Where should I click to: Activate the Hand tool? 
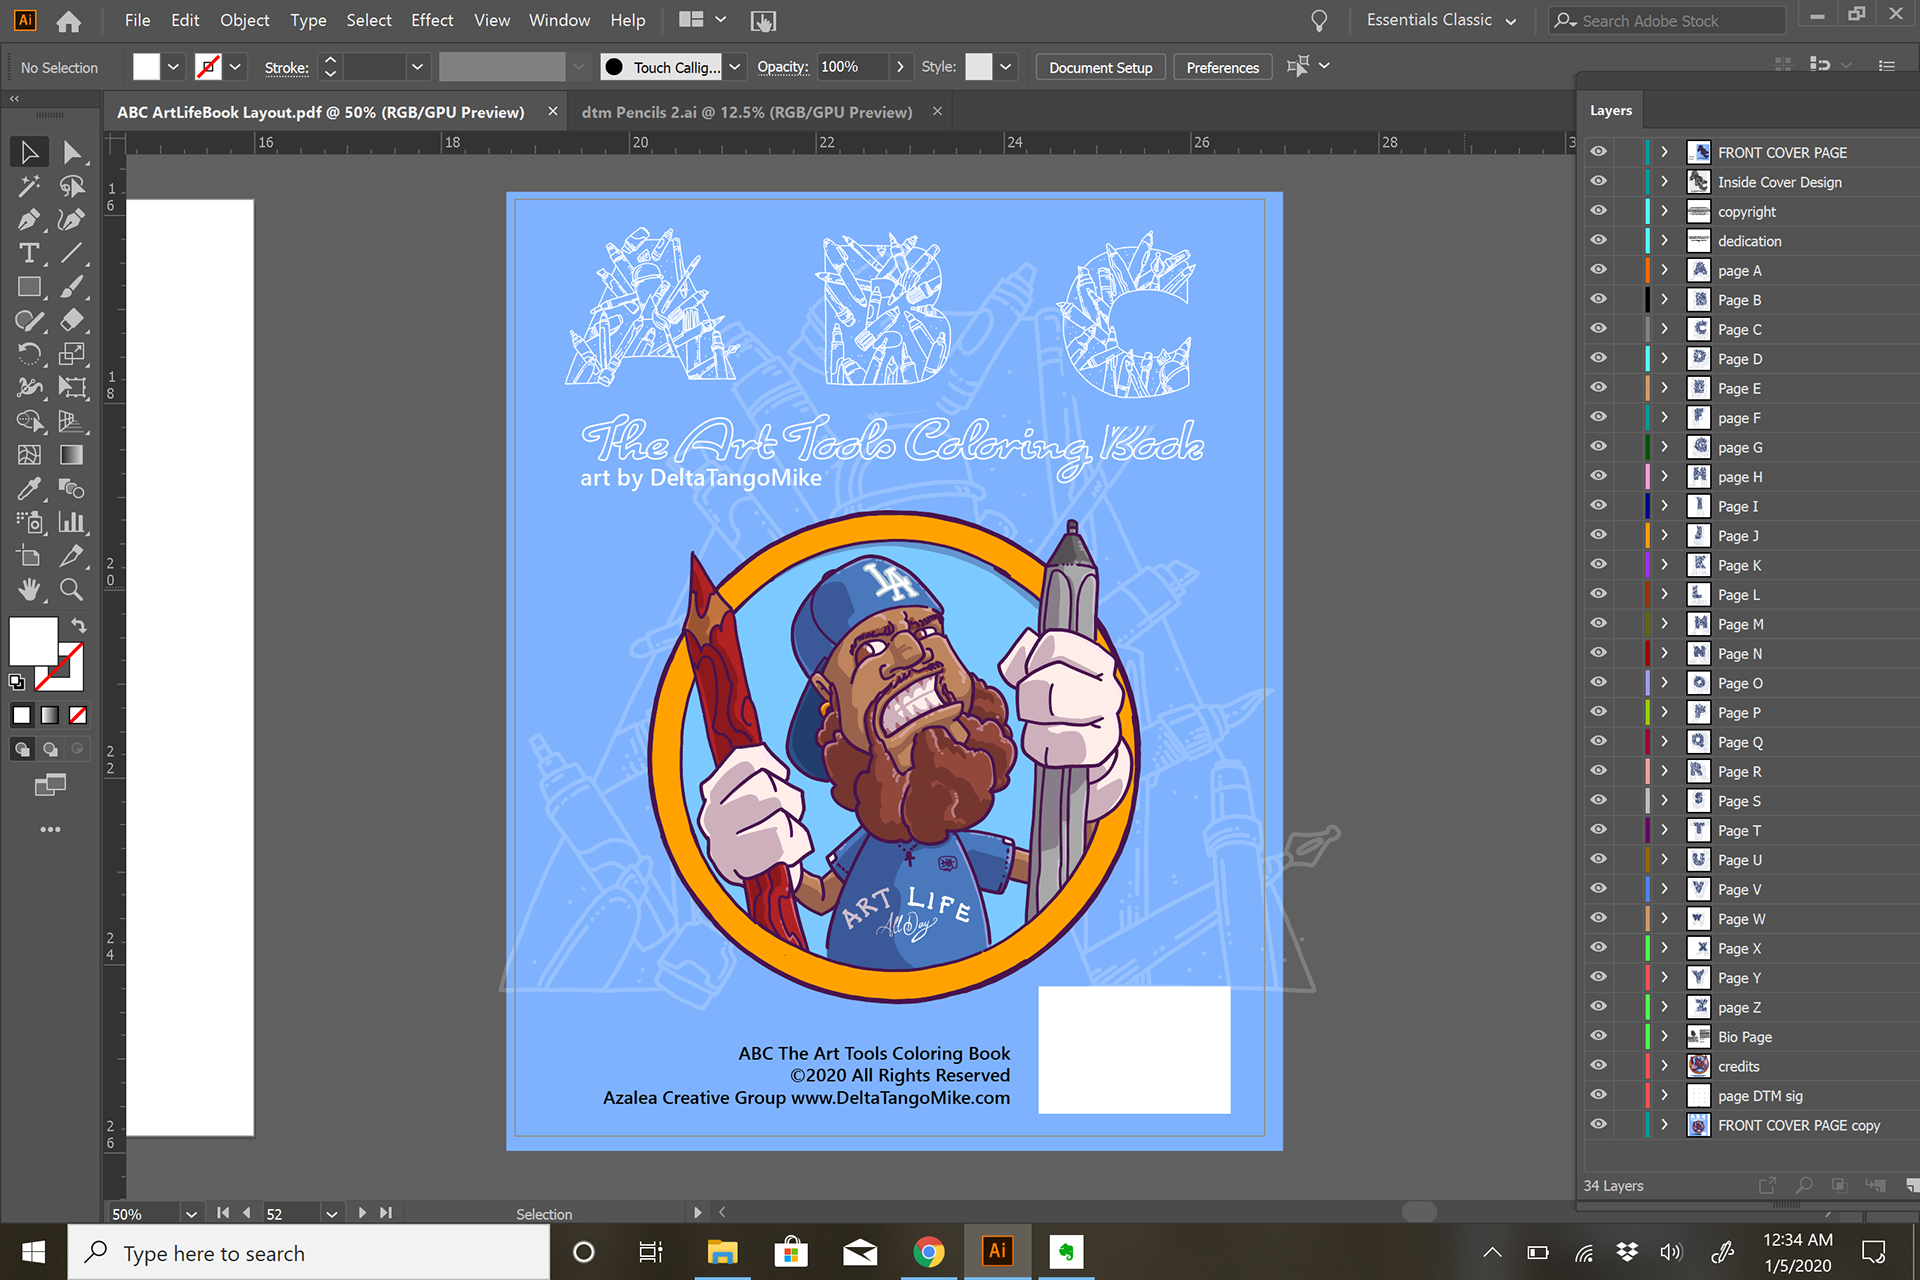[x=29, y=589]
